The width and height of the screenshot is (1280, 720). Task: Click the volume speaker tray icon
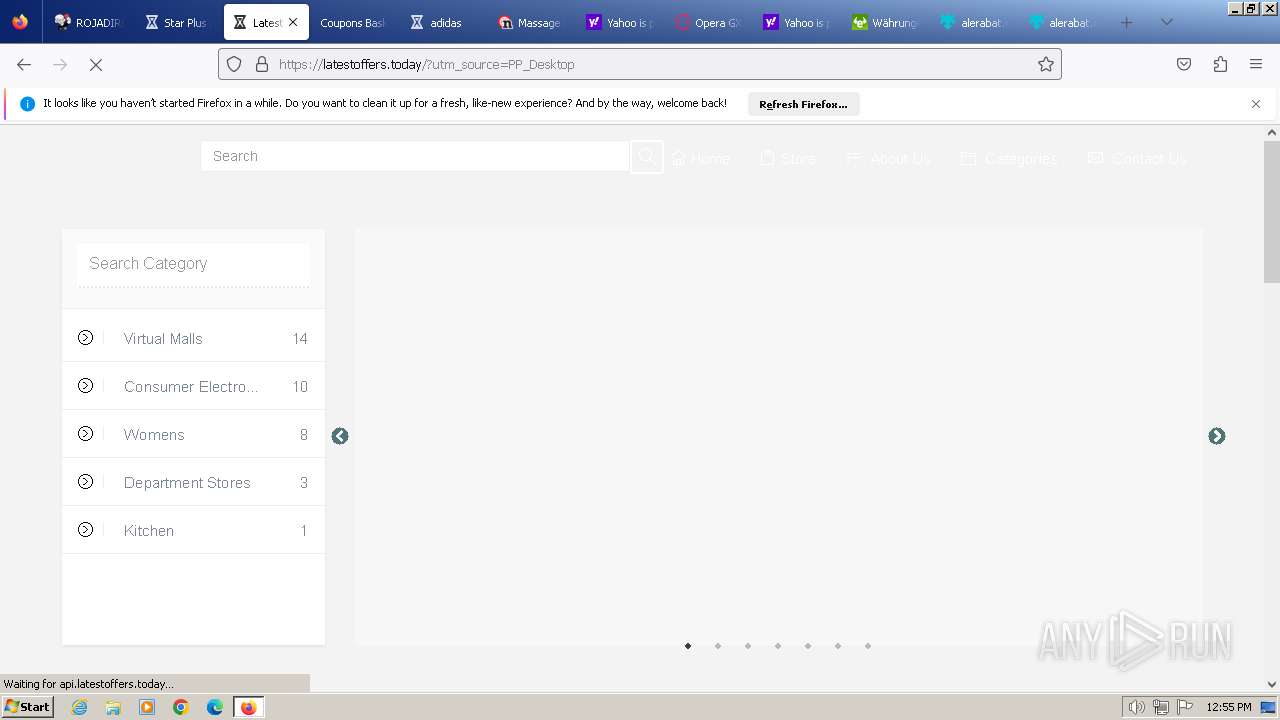(x=1136, y=707)
